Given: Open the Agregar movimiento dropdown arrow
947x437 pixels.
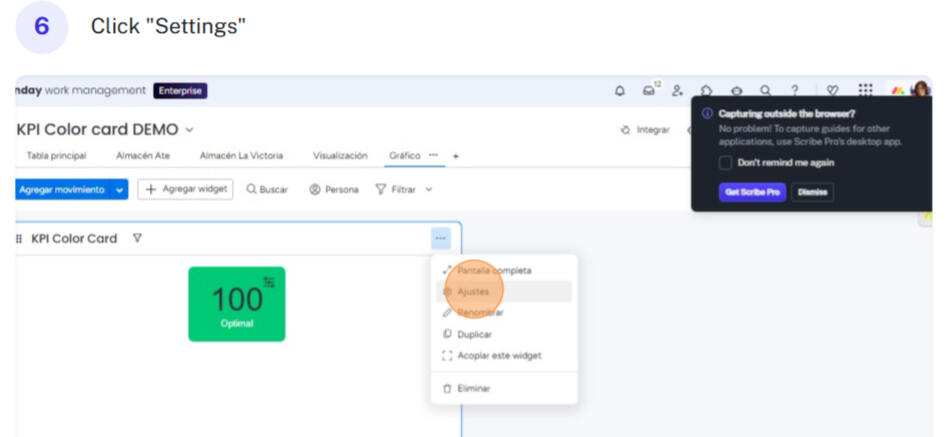Looking at the screenshot, I should (120, 190).
